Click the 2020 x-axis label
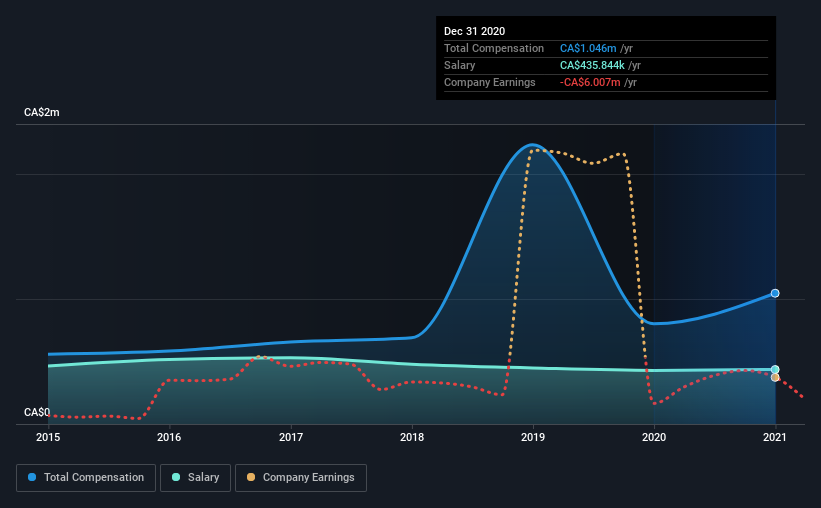 654,437
